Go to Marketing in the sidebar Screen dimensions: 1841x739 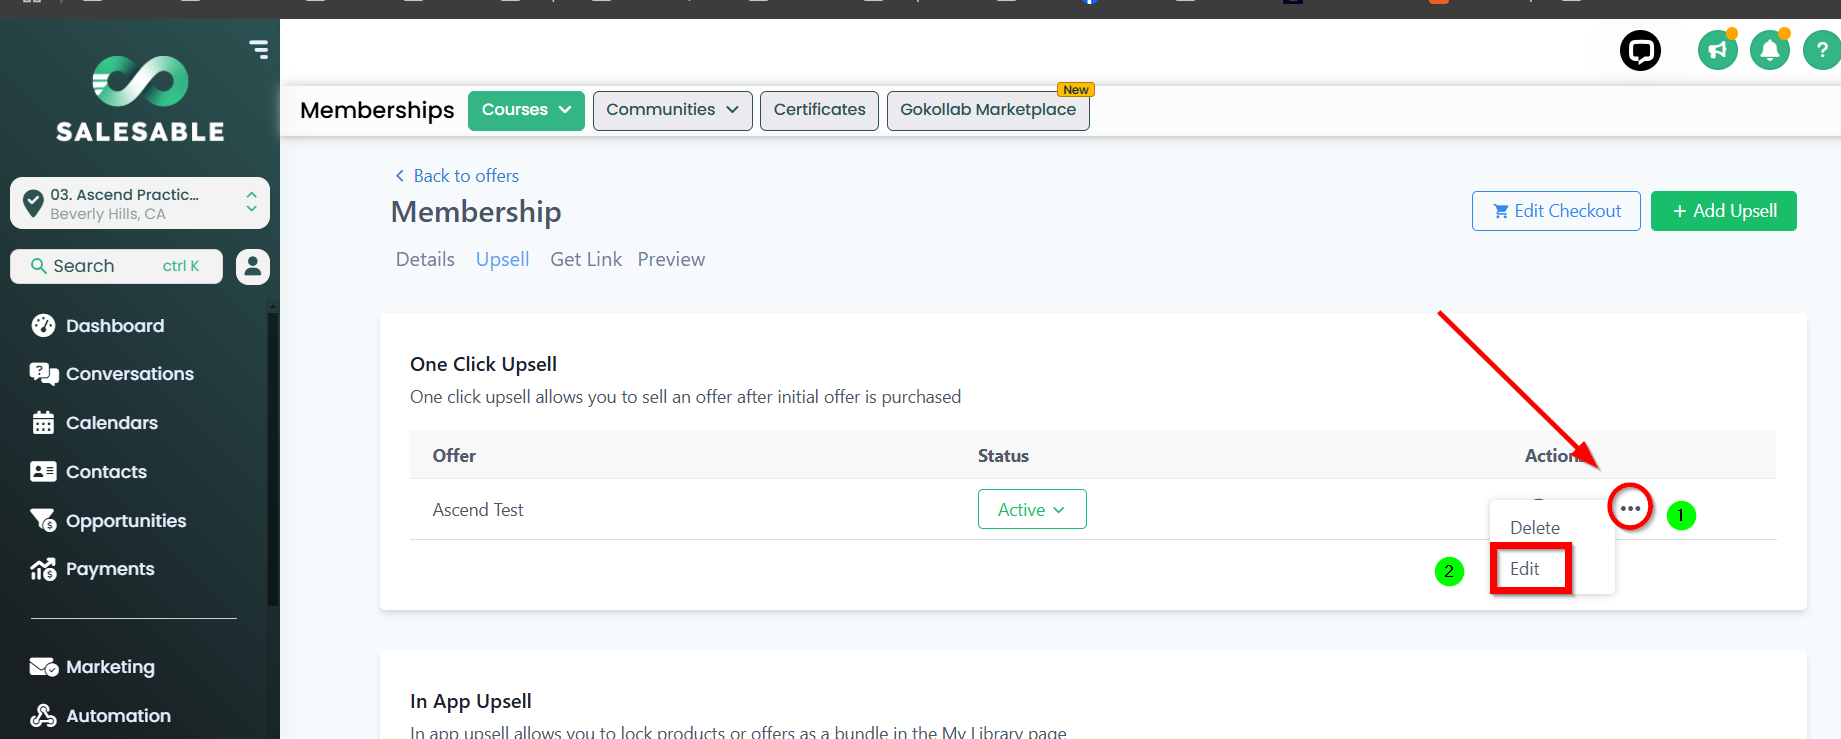pyautogui.click(x=110, y=667)
